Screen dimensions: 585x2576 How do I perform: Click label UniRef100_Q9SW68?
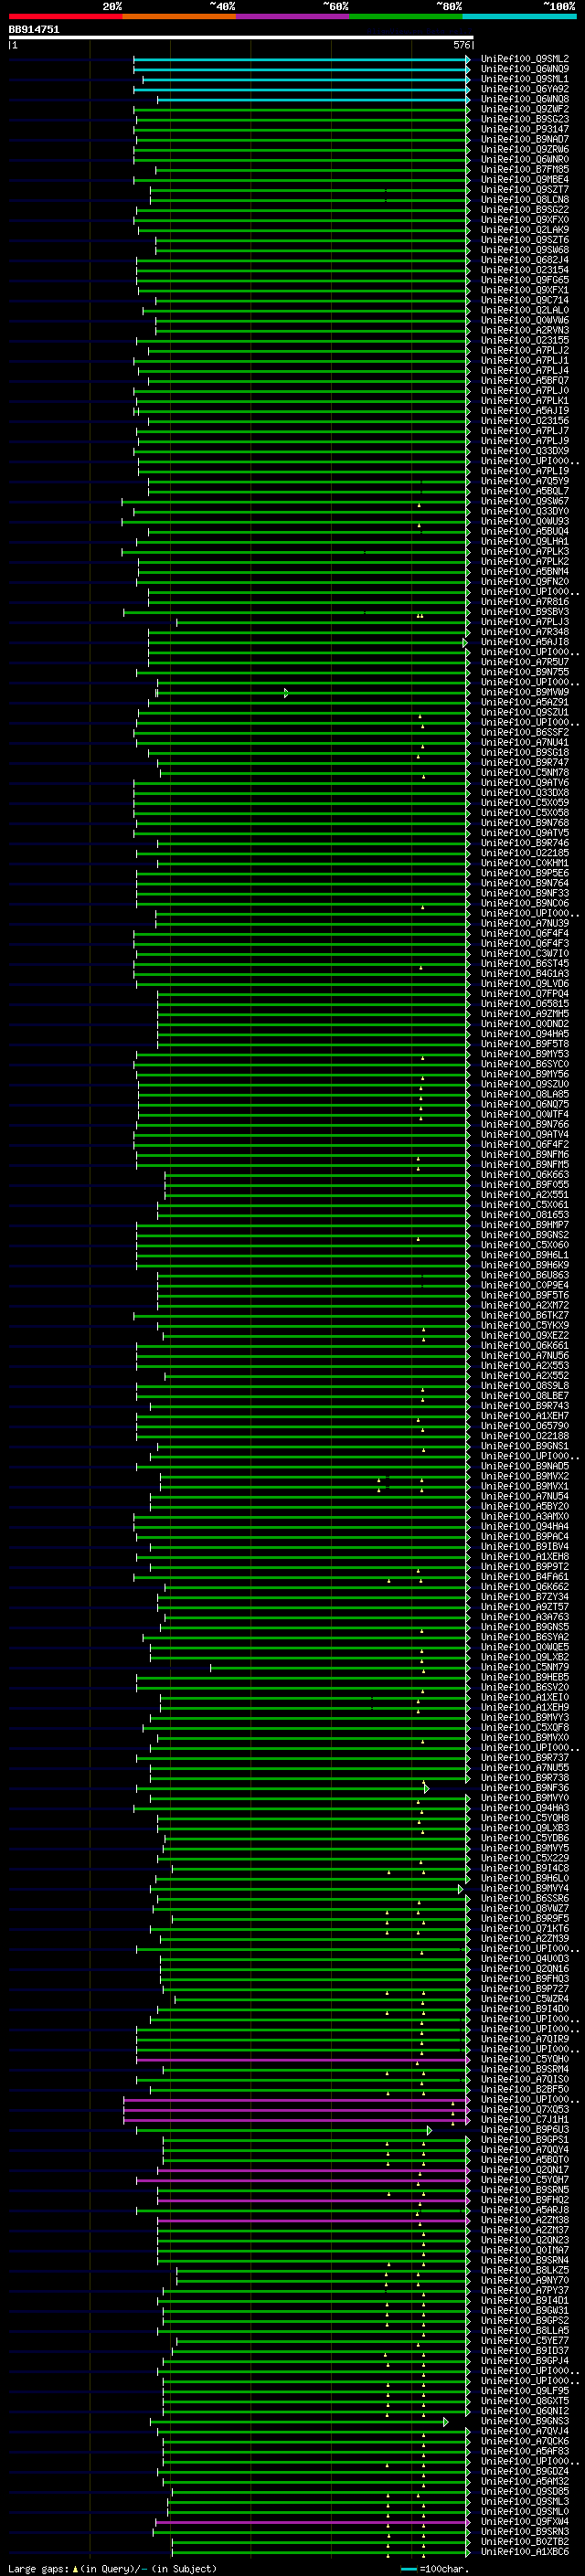tap(525, 250)
